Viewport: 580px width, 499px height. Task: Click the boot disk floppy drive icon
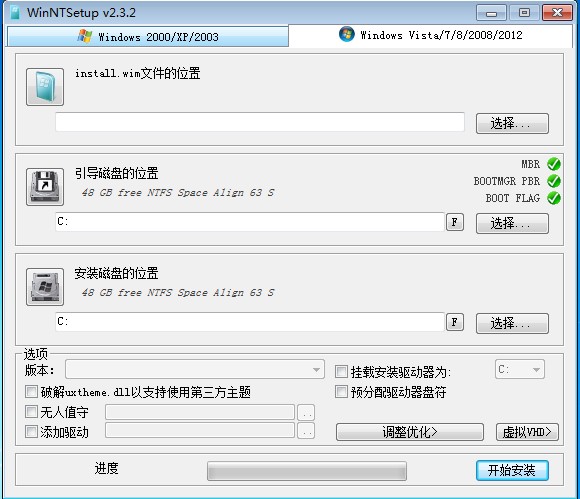click(x=45, y=187)
